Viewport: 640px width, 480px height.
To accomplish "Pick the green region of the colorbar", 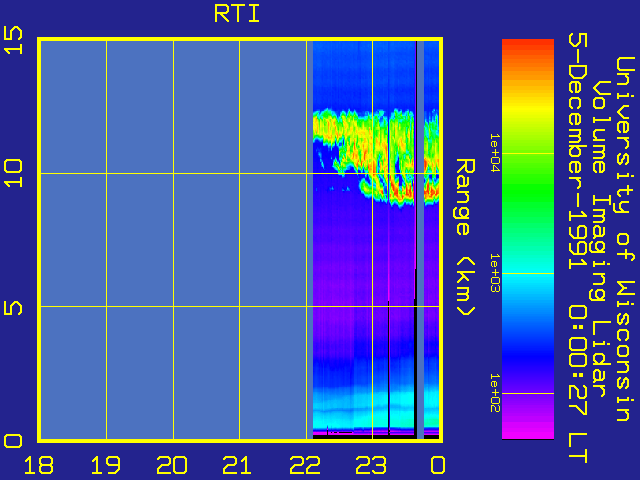I will point(528,192).
